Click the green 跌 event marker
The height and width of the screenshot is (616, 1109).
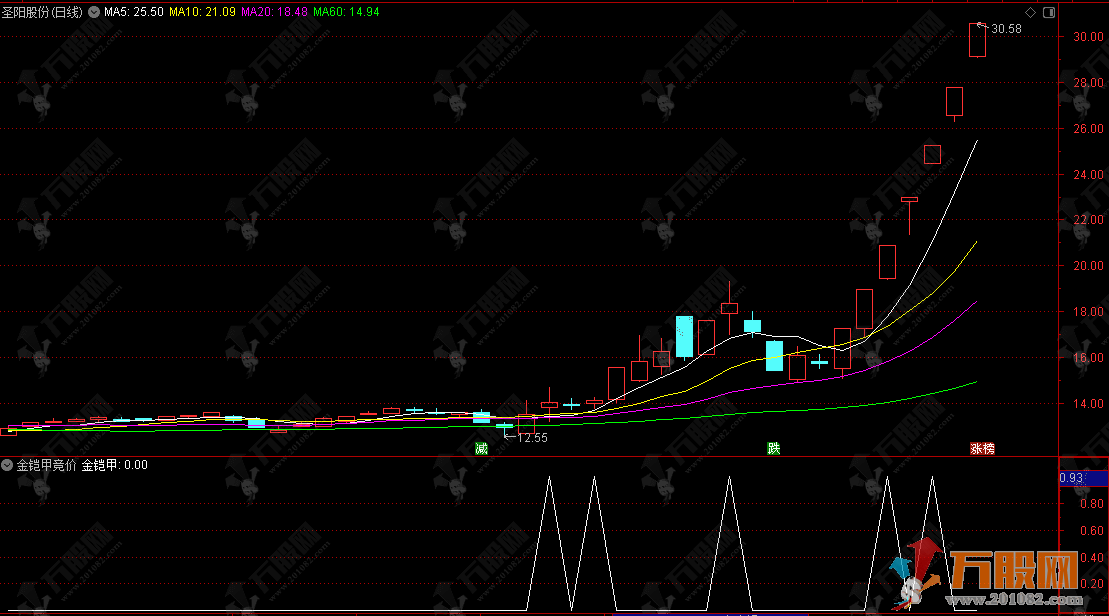click(773, 448)
